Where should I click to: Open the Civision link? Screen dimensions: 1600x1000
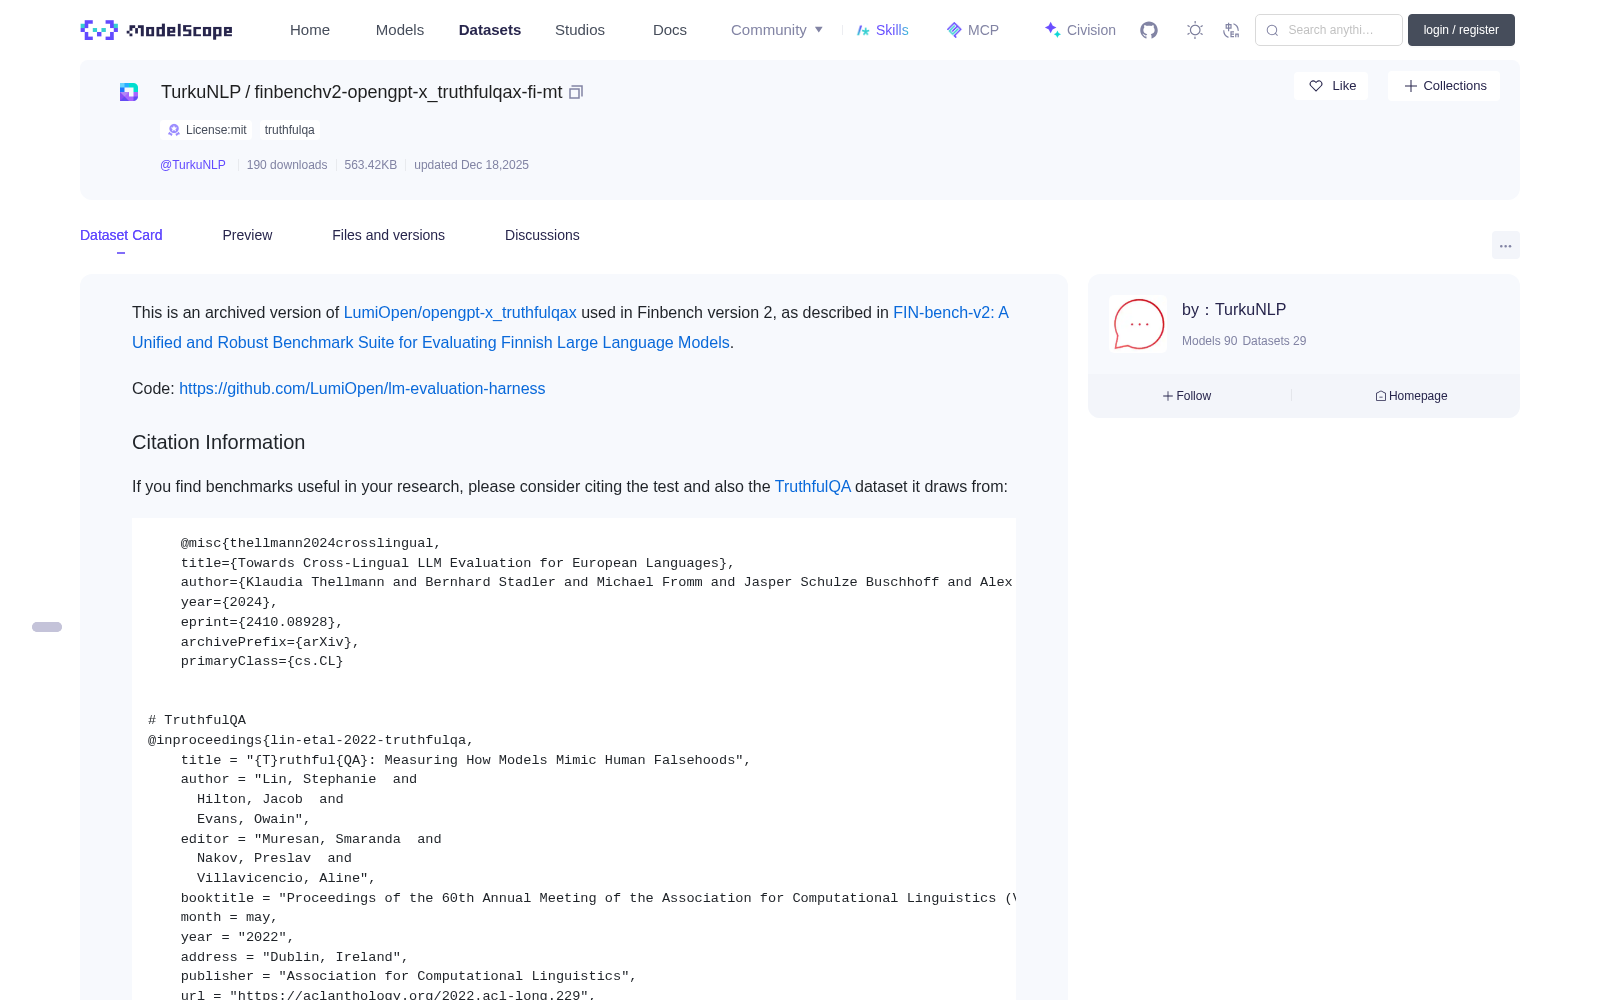tap(1080, 30)
